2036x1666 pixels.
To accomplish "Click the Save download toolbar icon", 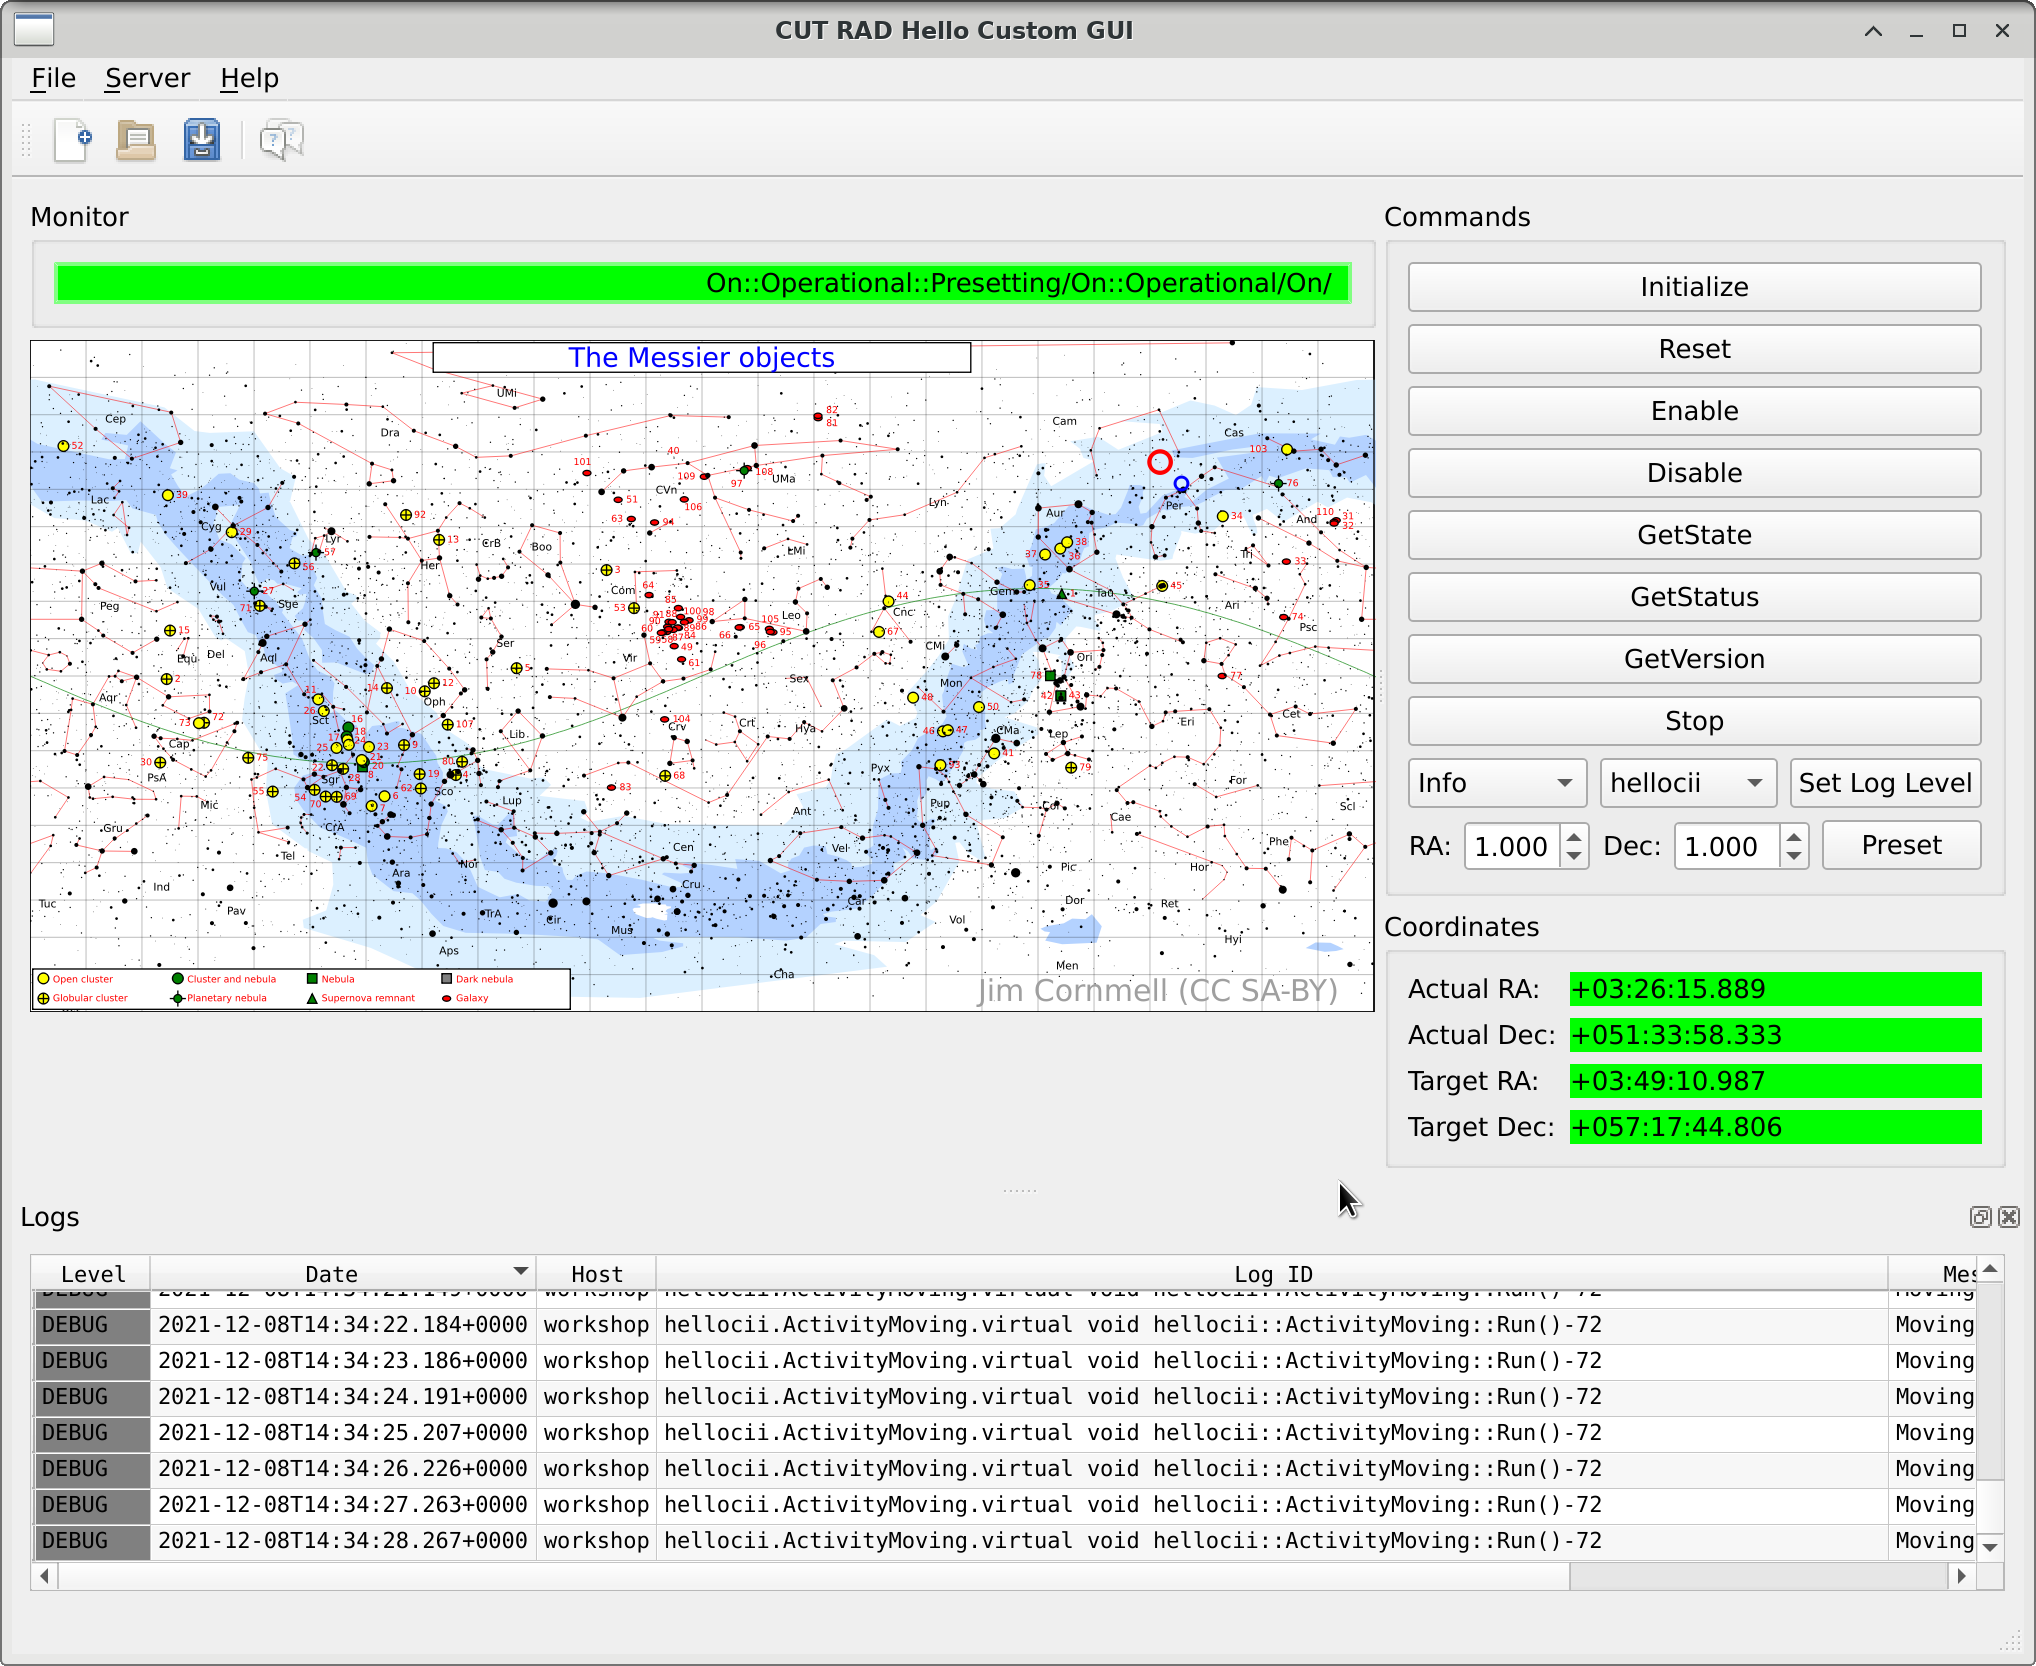I will 202,140.
